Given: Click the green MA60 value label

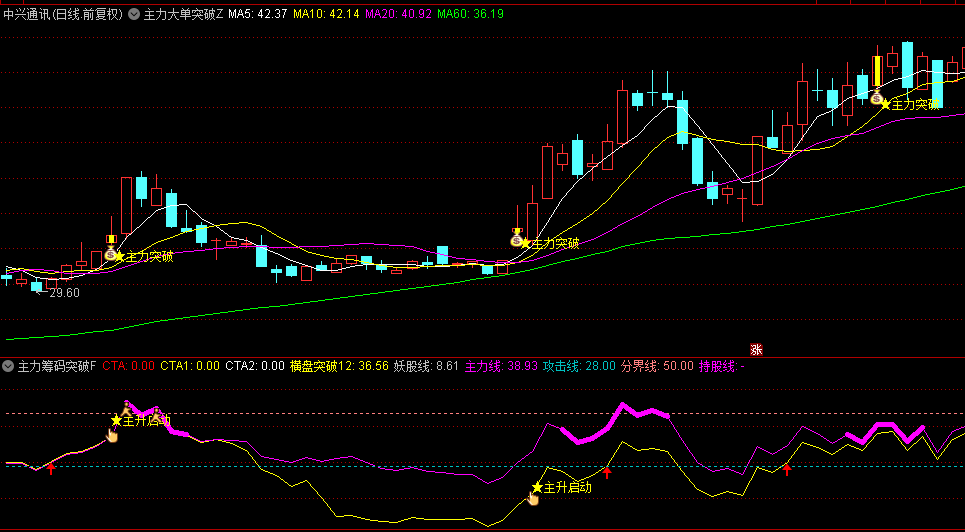Looking at the screenshot, I should coord(469,15).
